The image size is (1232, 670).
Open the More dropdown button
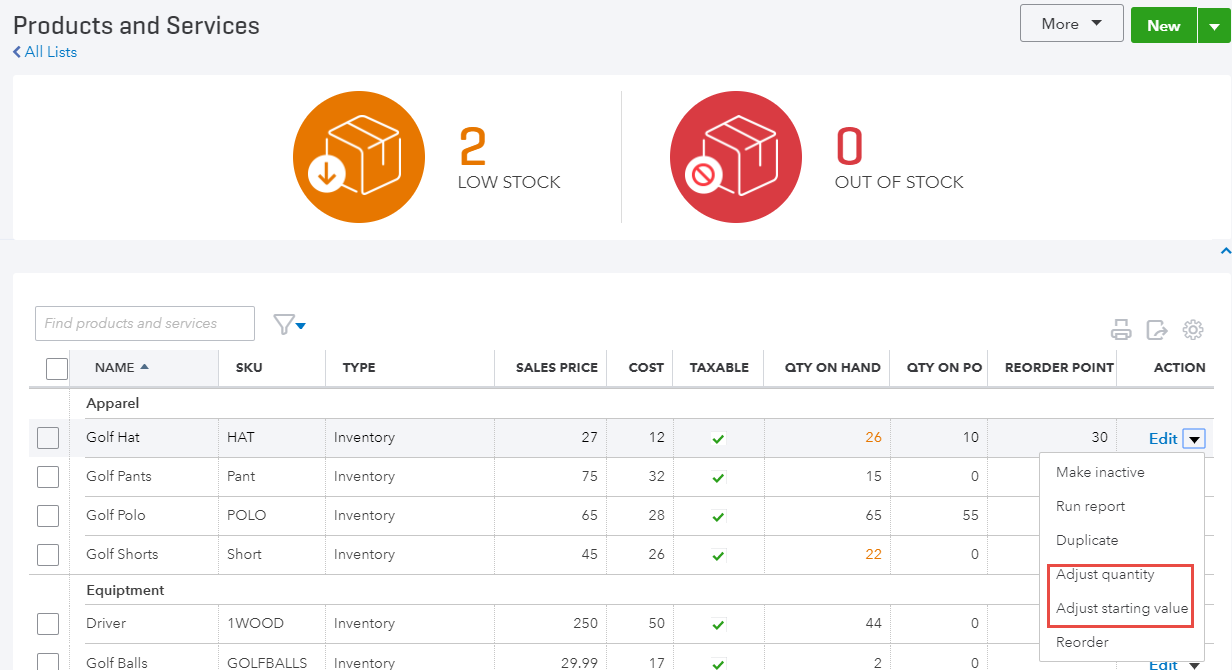tap(1072, 24)
